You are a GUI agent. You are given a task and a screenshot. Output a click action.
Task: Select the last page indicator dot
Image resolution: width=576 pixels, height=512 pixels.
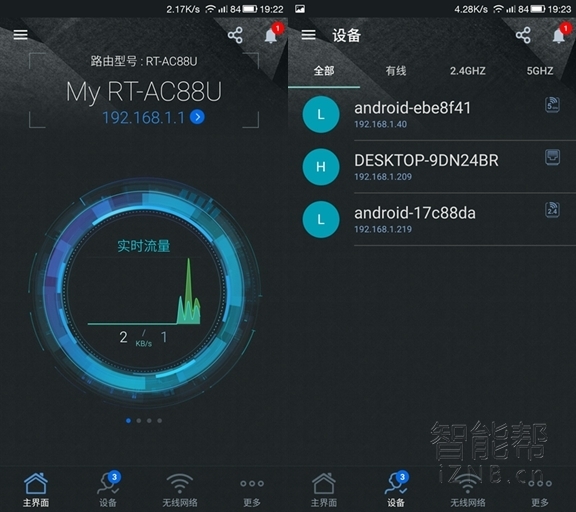pyautogui.click(x=159, y=421)
